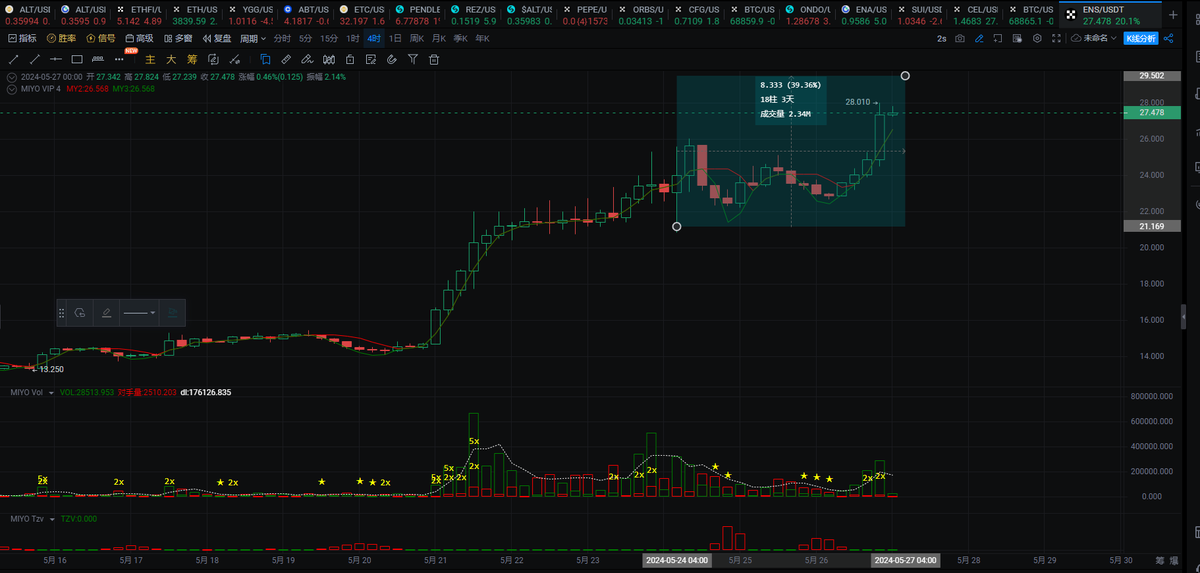This screenshot has width=1200, height=573.
Task: Click the save layout icon beside the gear
Action: pyautogui.click(x=1017, y=38)
